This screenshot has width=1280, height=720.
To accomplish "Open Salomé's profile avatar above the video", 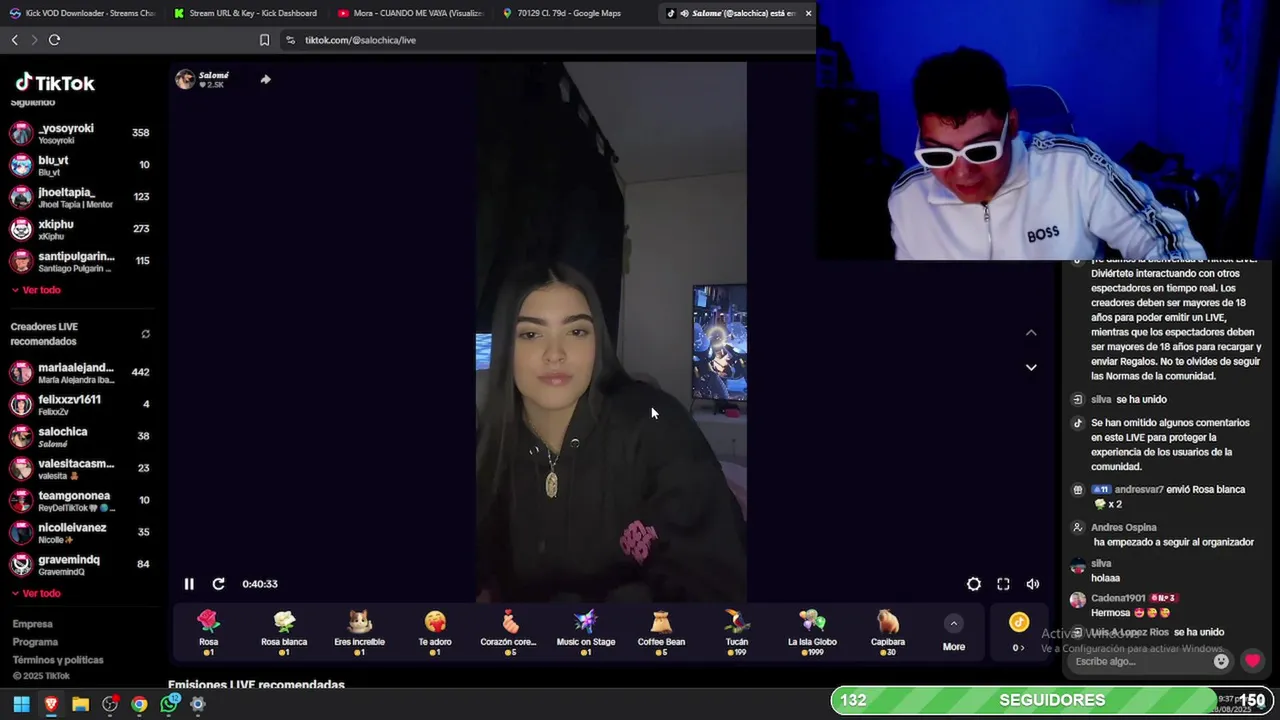I will coord(185,80).
